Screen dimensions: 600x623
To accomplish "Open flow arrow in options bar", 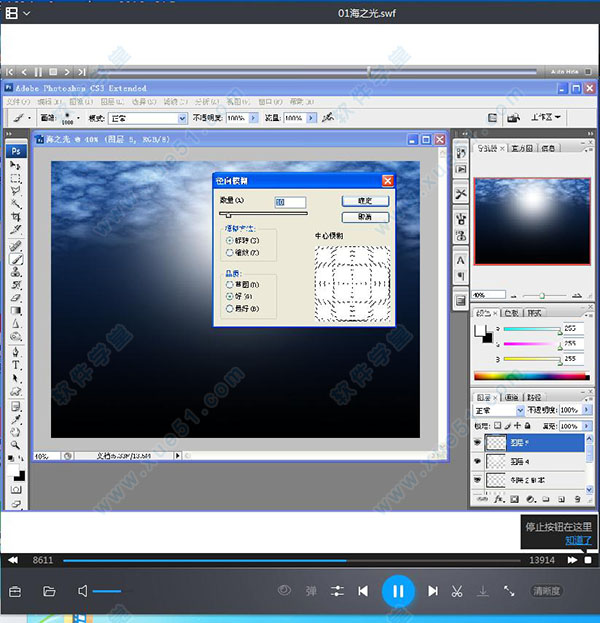I will [312, 118].
